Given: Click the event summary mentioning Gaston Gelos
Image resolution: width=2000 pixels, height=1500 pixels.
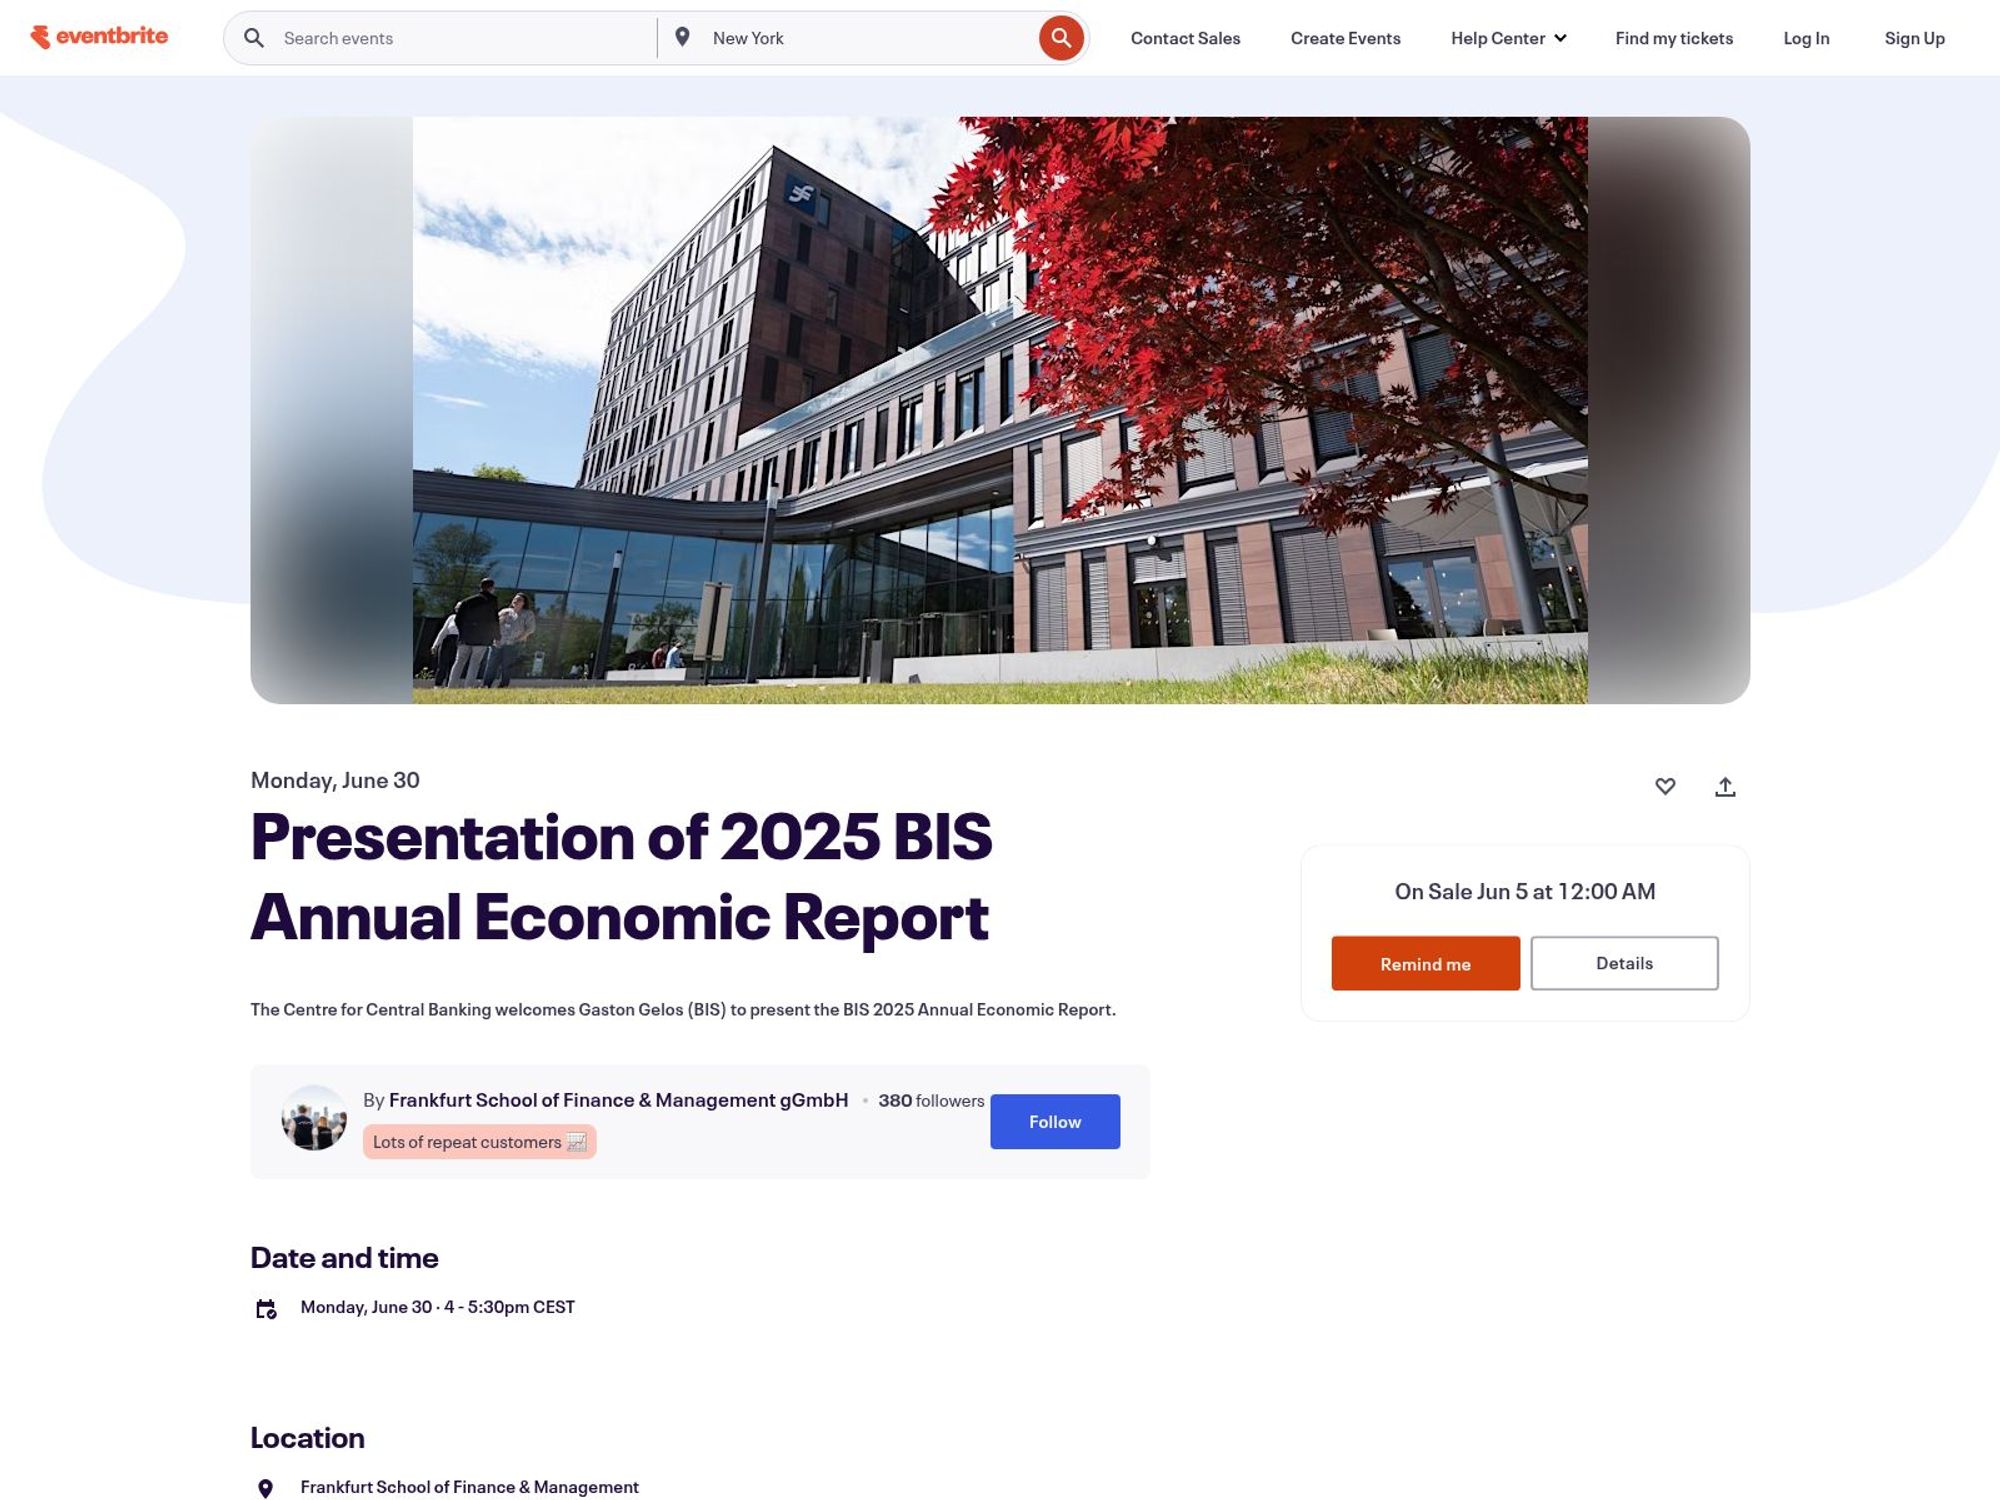Looking at the screenshot, I should (x=683, y=1009).
